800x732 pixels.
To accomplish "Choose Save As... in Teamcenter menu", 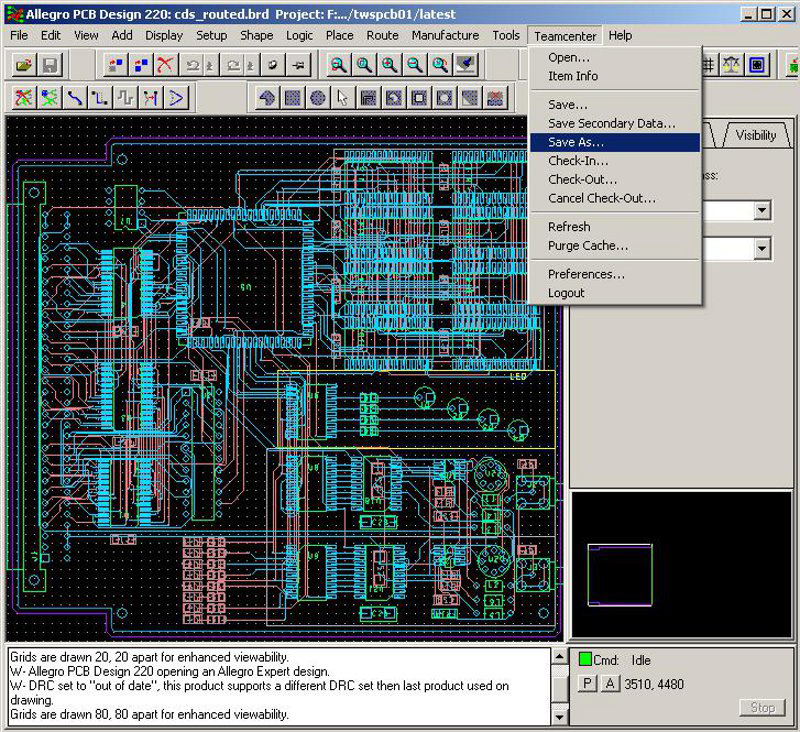I will (615, 142).
